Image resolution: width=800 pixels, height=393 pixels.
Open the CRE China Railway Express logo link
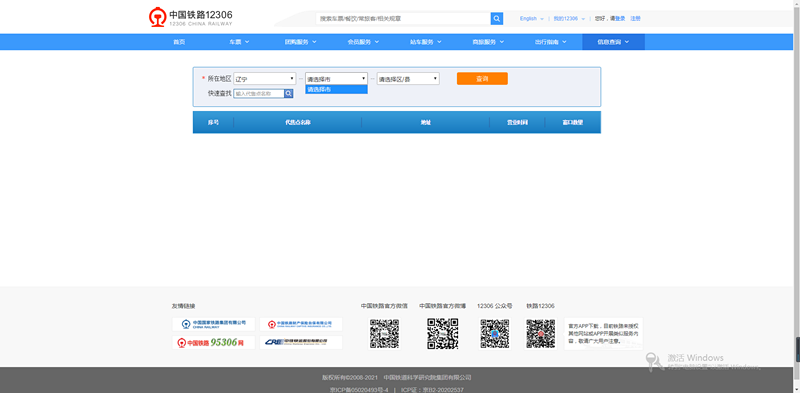tap(301, 342)
